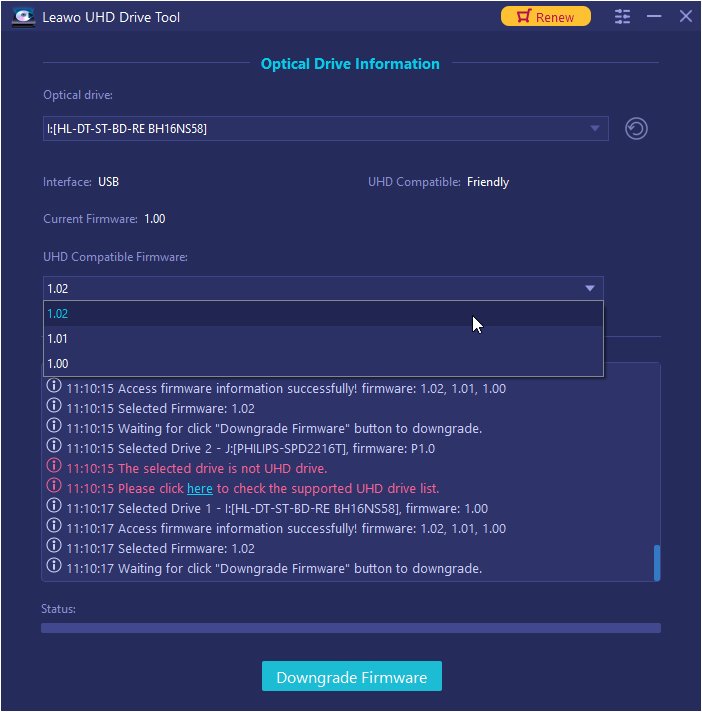Click info icon on 'Selected Drive 1' log line
Image resolution: width=702 pixels, height=712 pixels.
click(x=55, y=508)
